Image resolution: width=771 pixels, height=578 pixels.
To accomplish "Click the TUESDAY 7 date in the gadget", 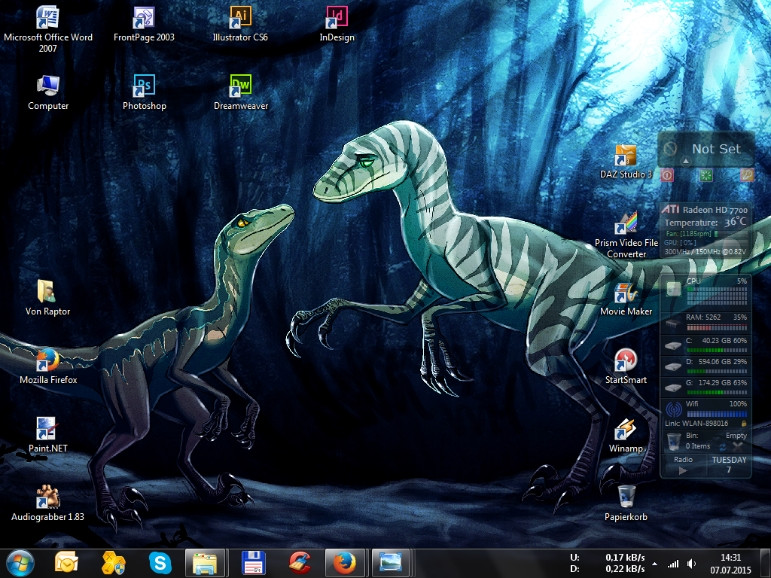I will tap(729, 465).
